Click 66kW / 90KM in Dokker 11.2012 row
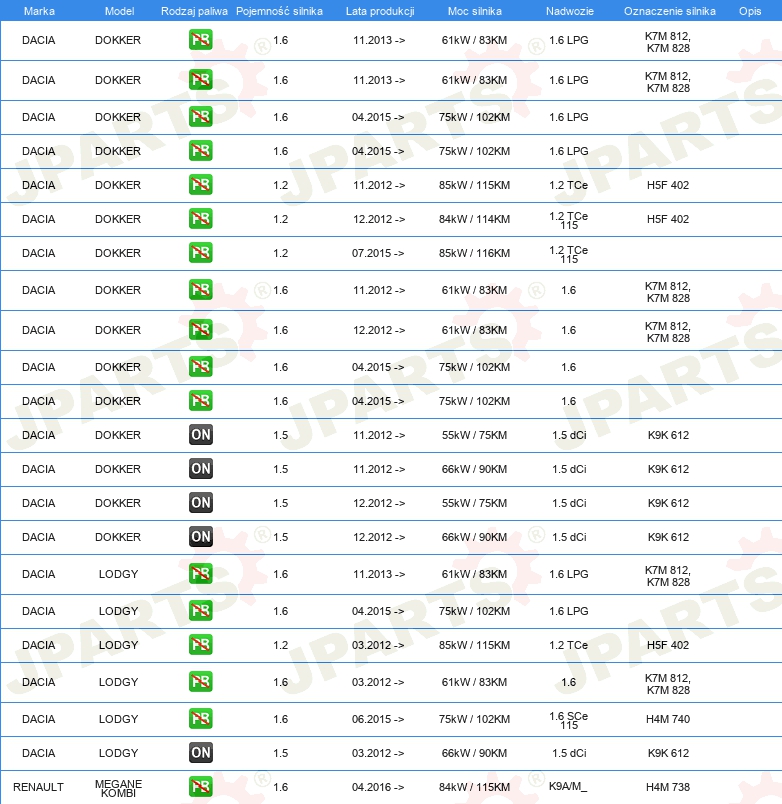Image resolution: width=782 pixels, height=804 pixels. click(474, 469)
